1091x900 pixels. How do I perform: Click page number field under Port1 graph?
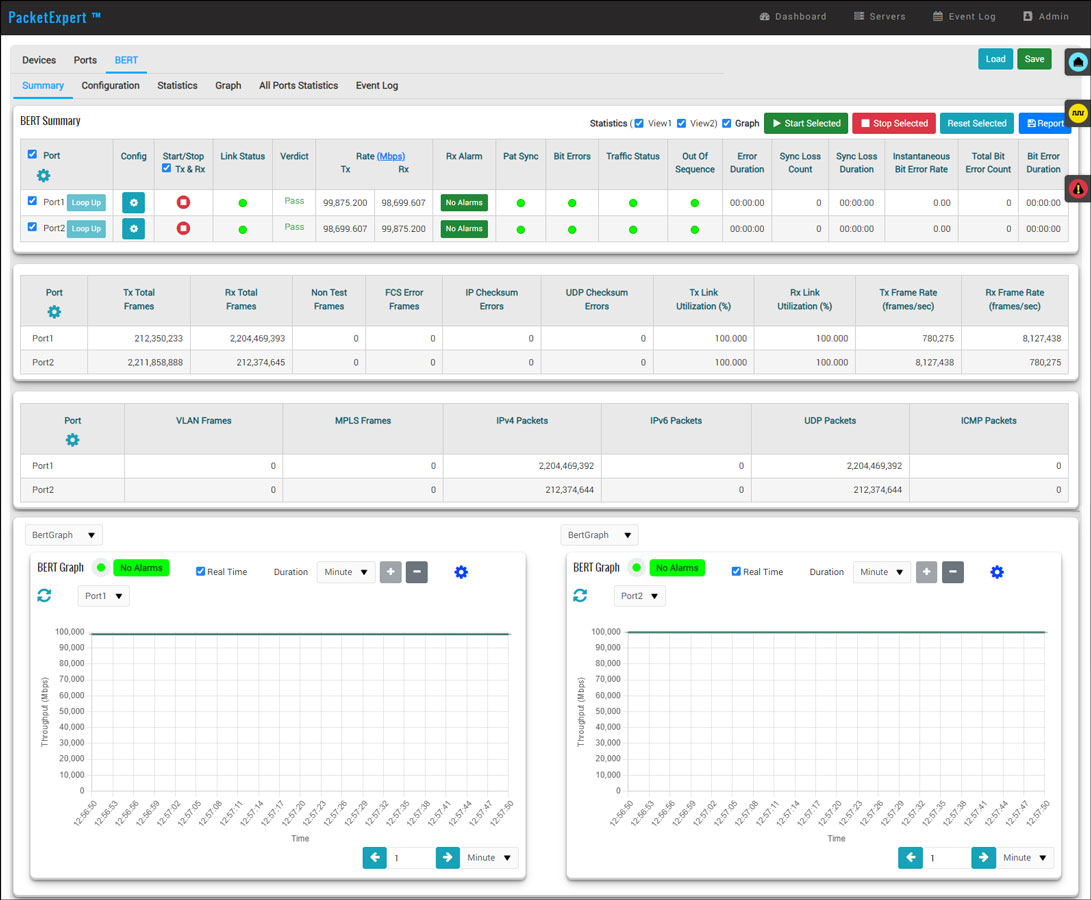411,858
